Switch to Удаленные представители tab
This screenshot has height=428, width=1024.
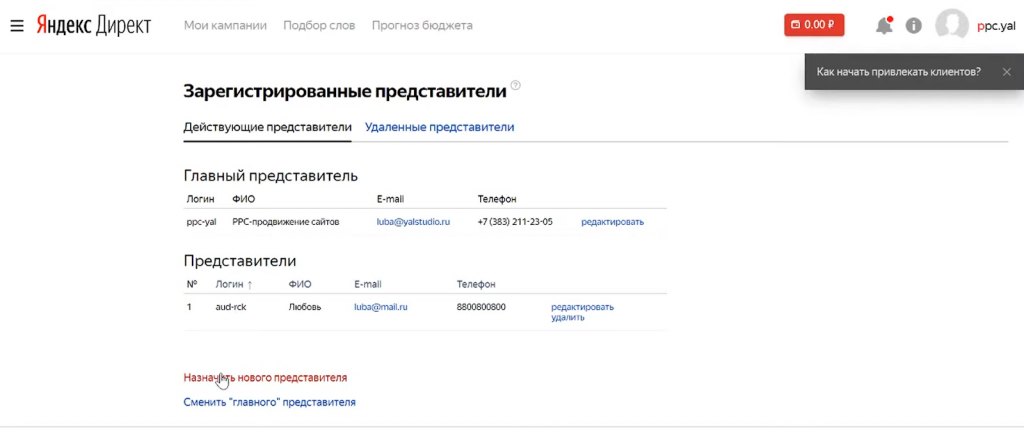point(440,127)
